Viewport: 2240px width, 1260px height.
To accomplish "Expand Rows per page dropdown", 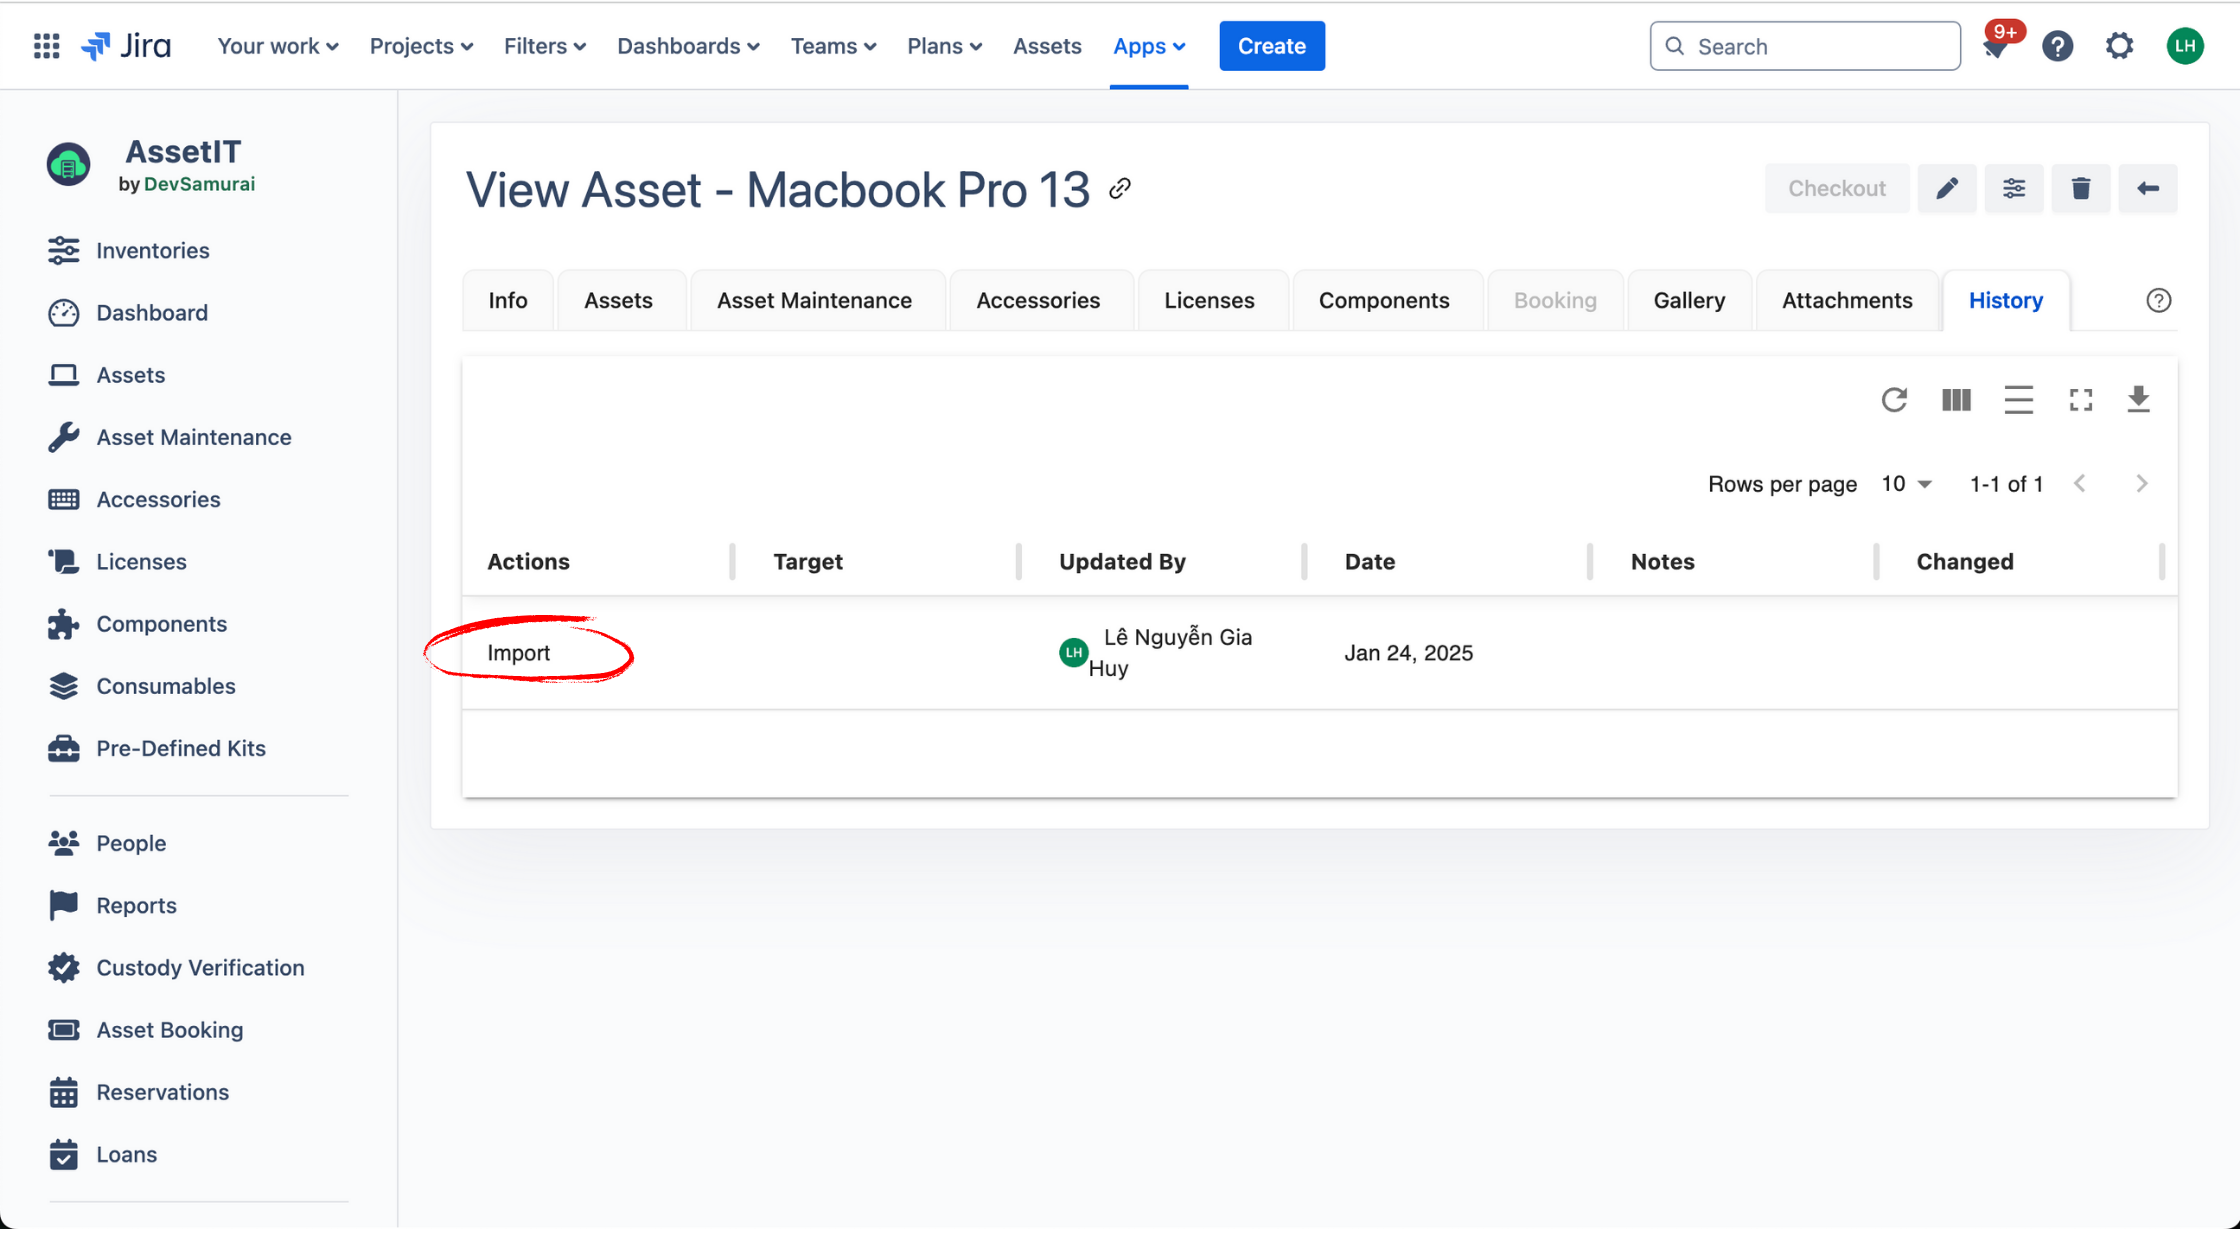I will (1906, 484).
